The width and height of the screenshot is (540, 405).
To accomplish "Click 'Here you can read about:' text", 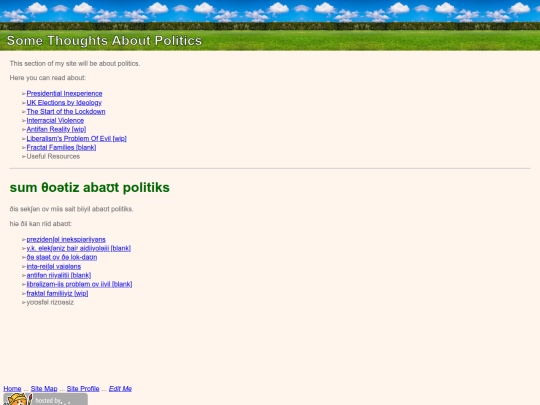I will [48, 78].
